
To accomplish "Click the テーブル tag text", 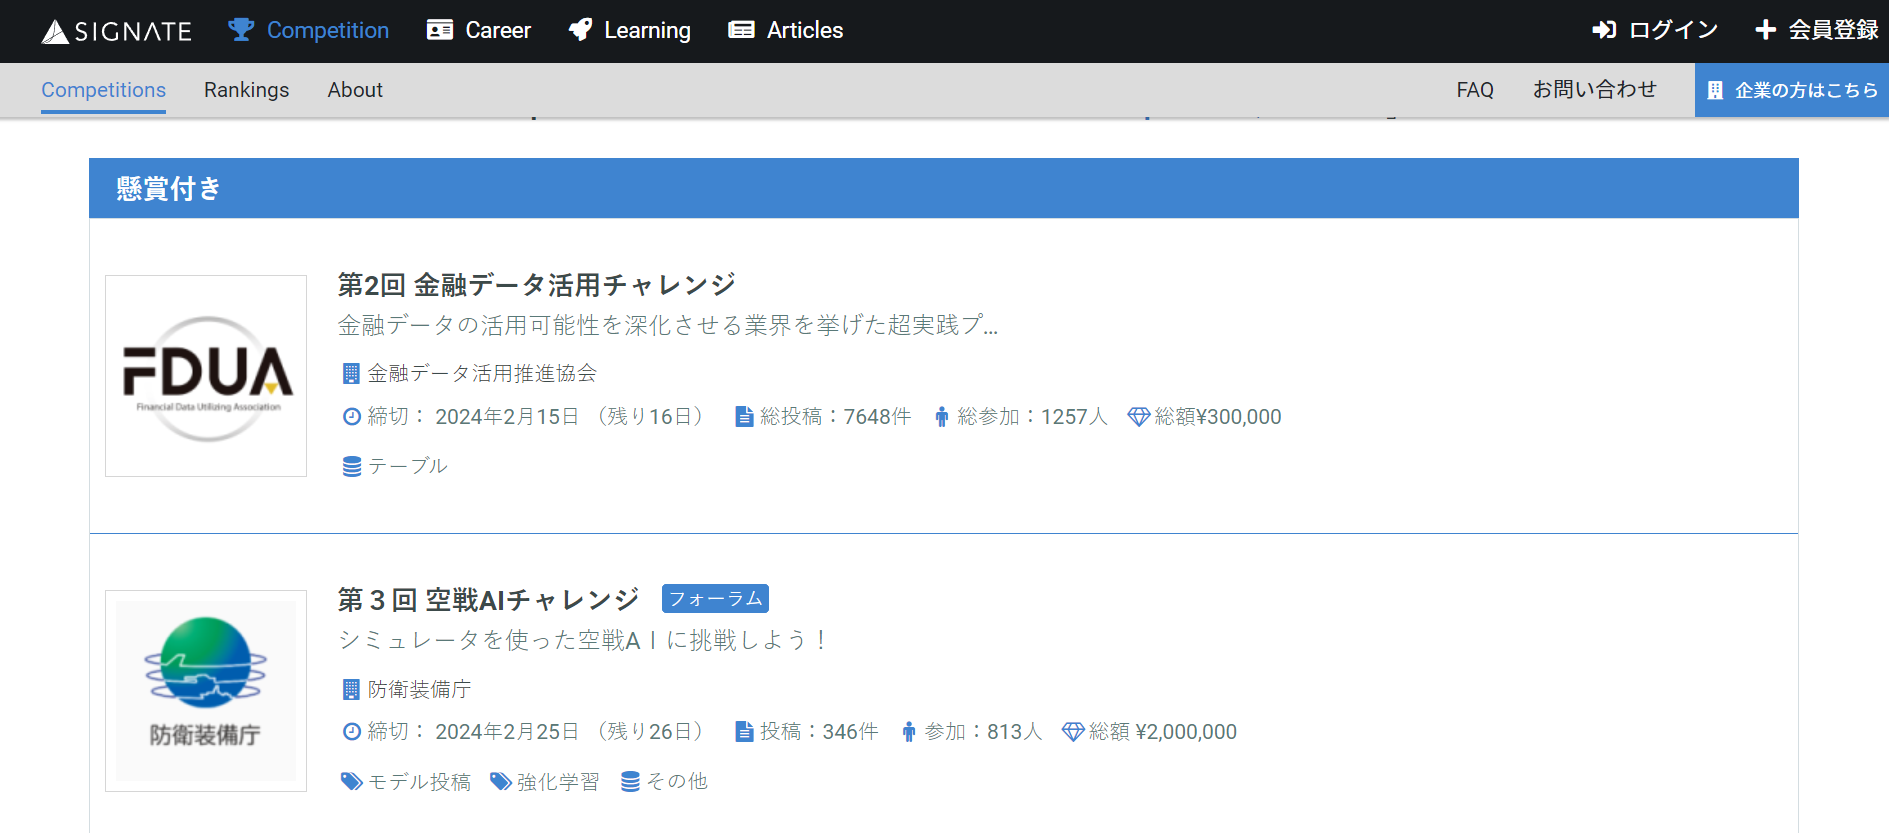I will tap(408, 467).
